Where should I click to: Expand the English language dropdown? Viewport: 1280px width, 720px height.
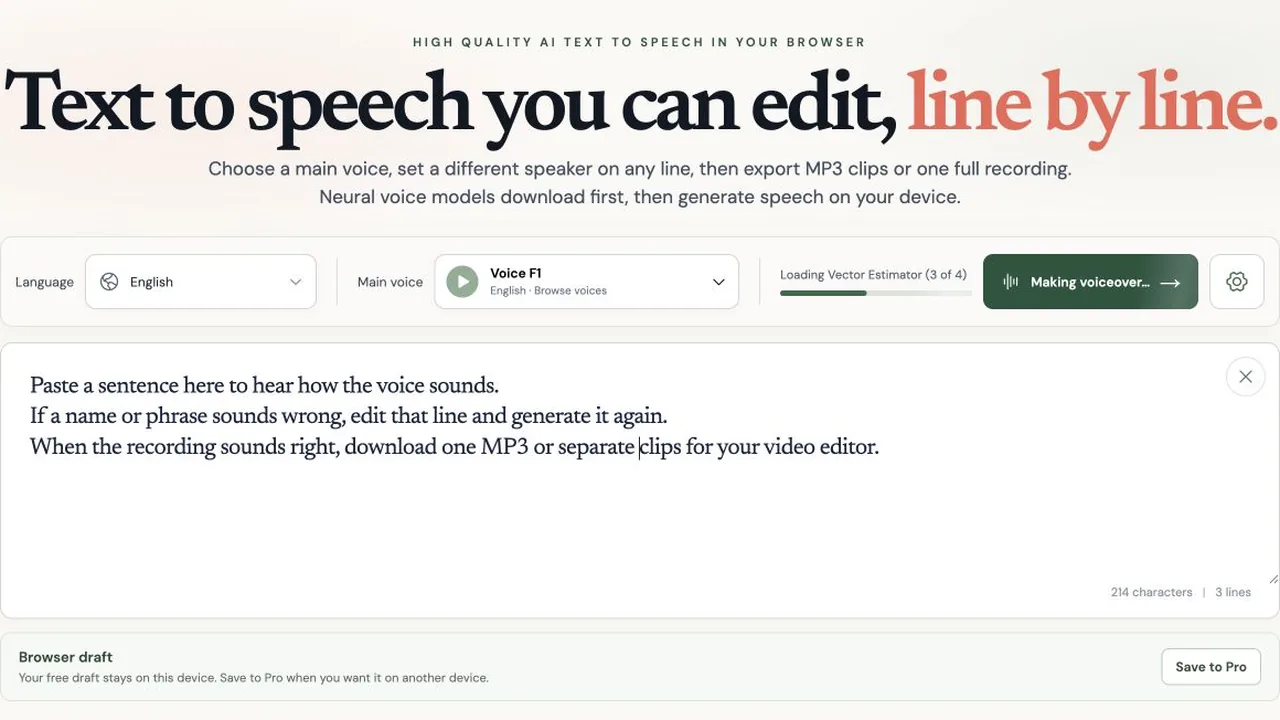click(201, 282)
